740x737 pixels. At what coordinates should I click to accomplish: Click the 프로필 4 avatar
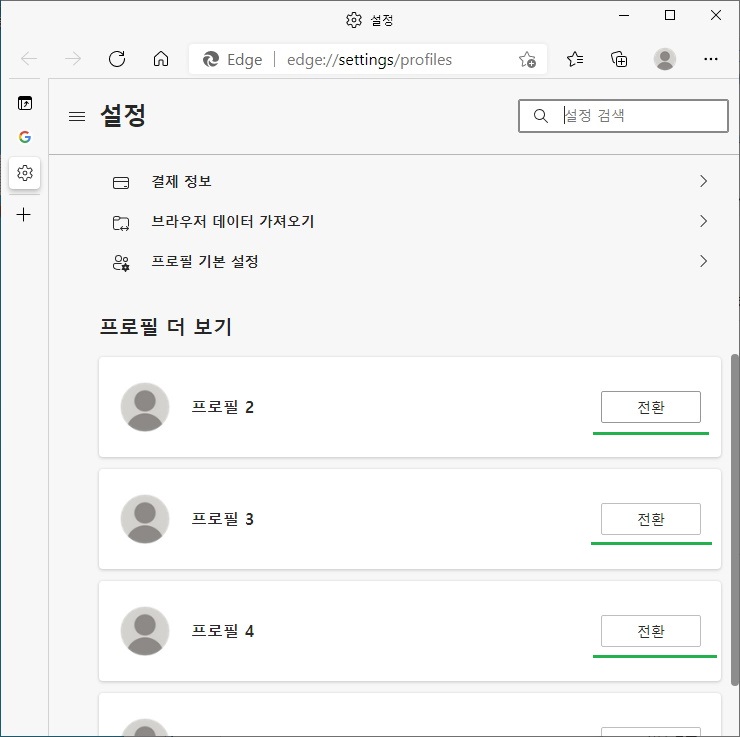(x=145, y=631)
